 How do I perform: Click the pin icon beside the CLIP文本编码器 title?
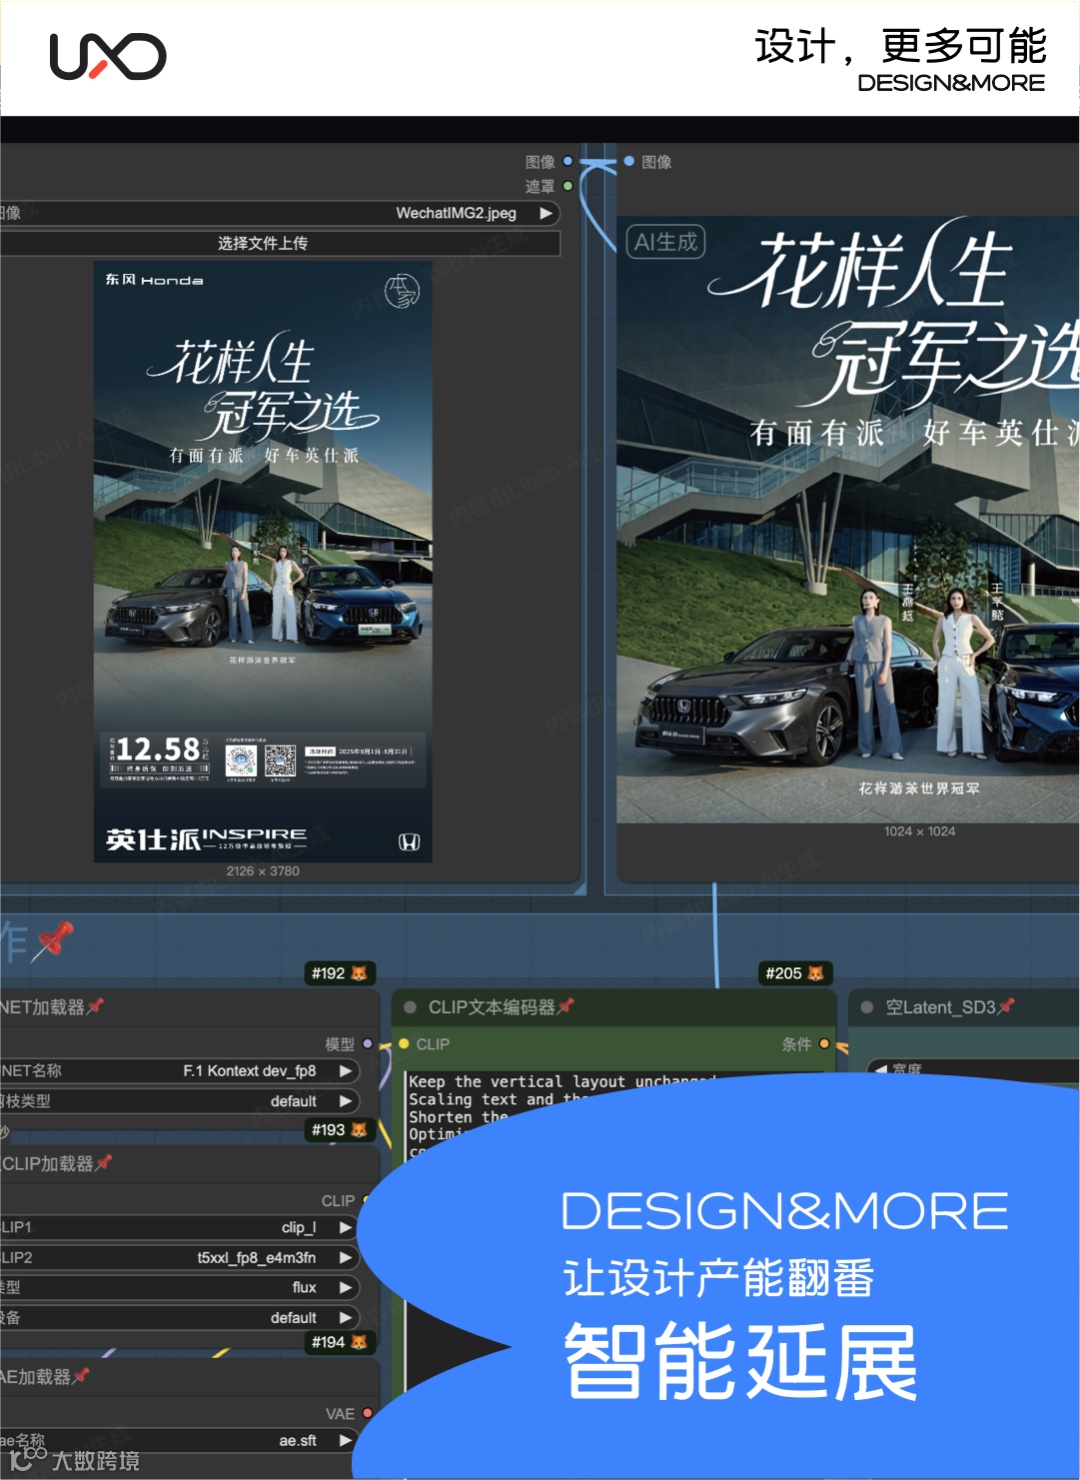click(x=565, y=1007)
